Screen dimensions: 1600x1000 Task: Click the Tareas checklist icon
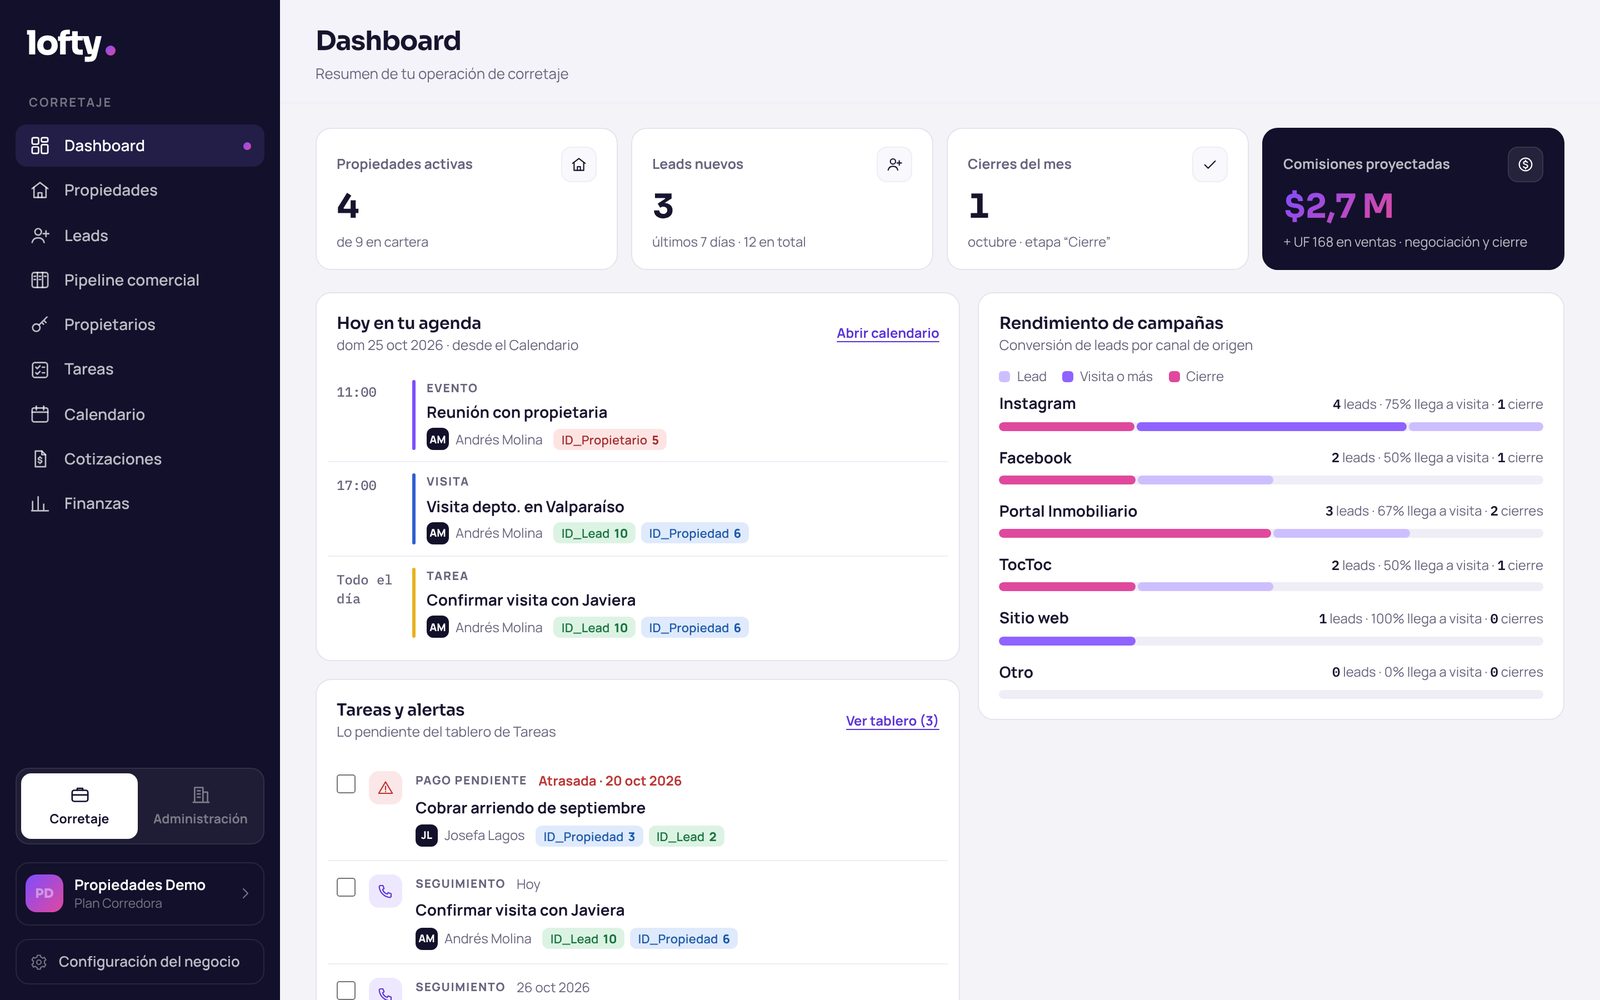tap(40, 369)
